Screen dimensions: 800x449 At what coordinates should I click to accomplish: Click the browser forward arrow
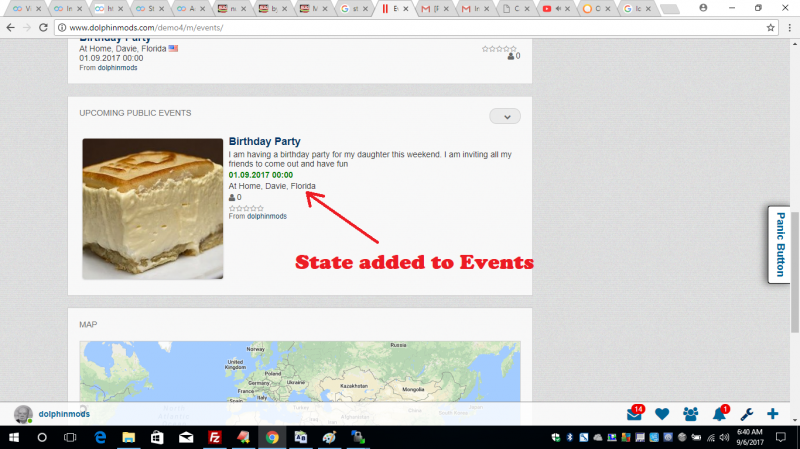27,28
